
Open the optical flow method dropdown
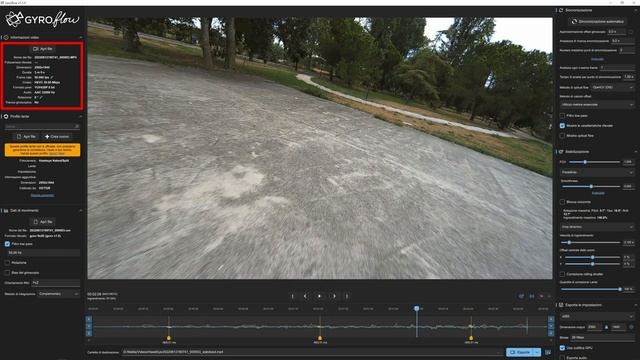coord(613,87)
